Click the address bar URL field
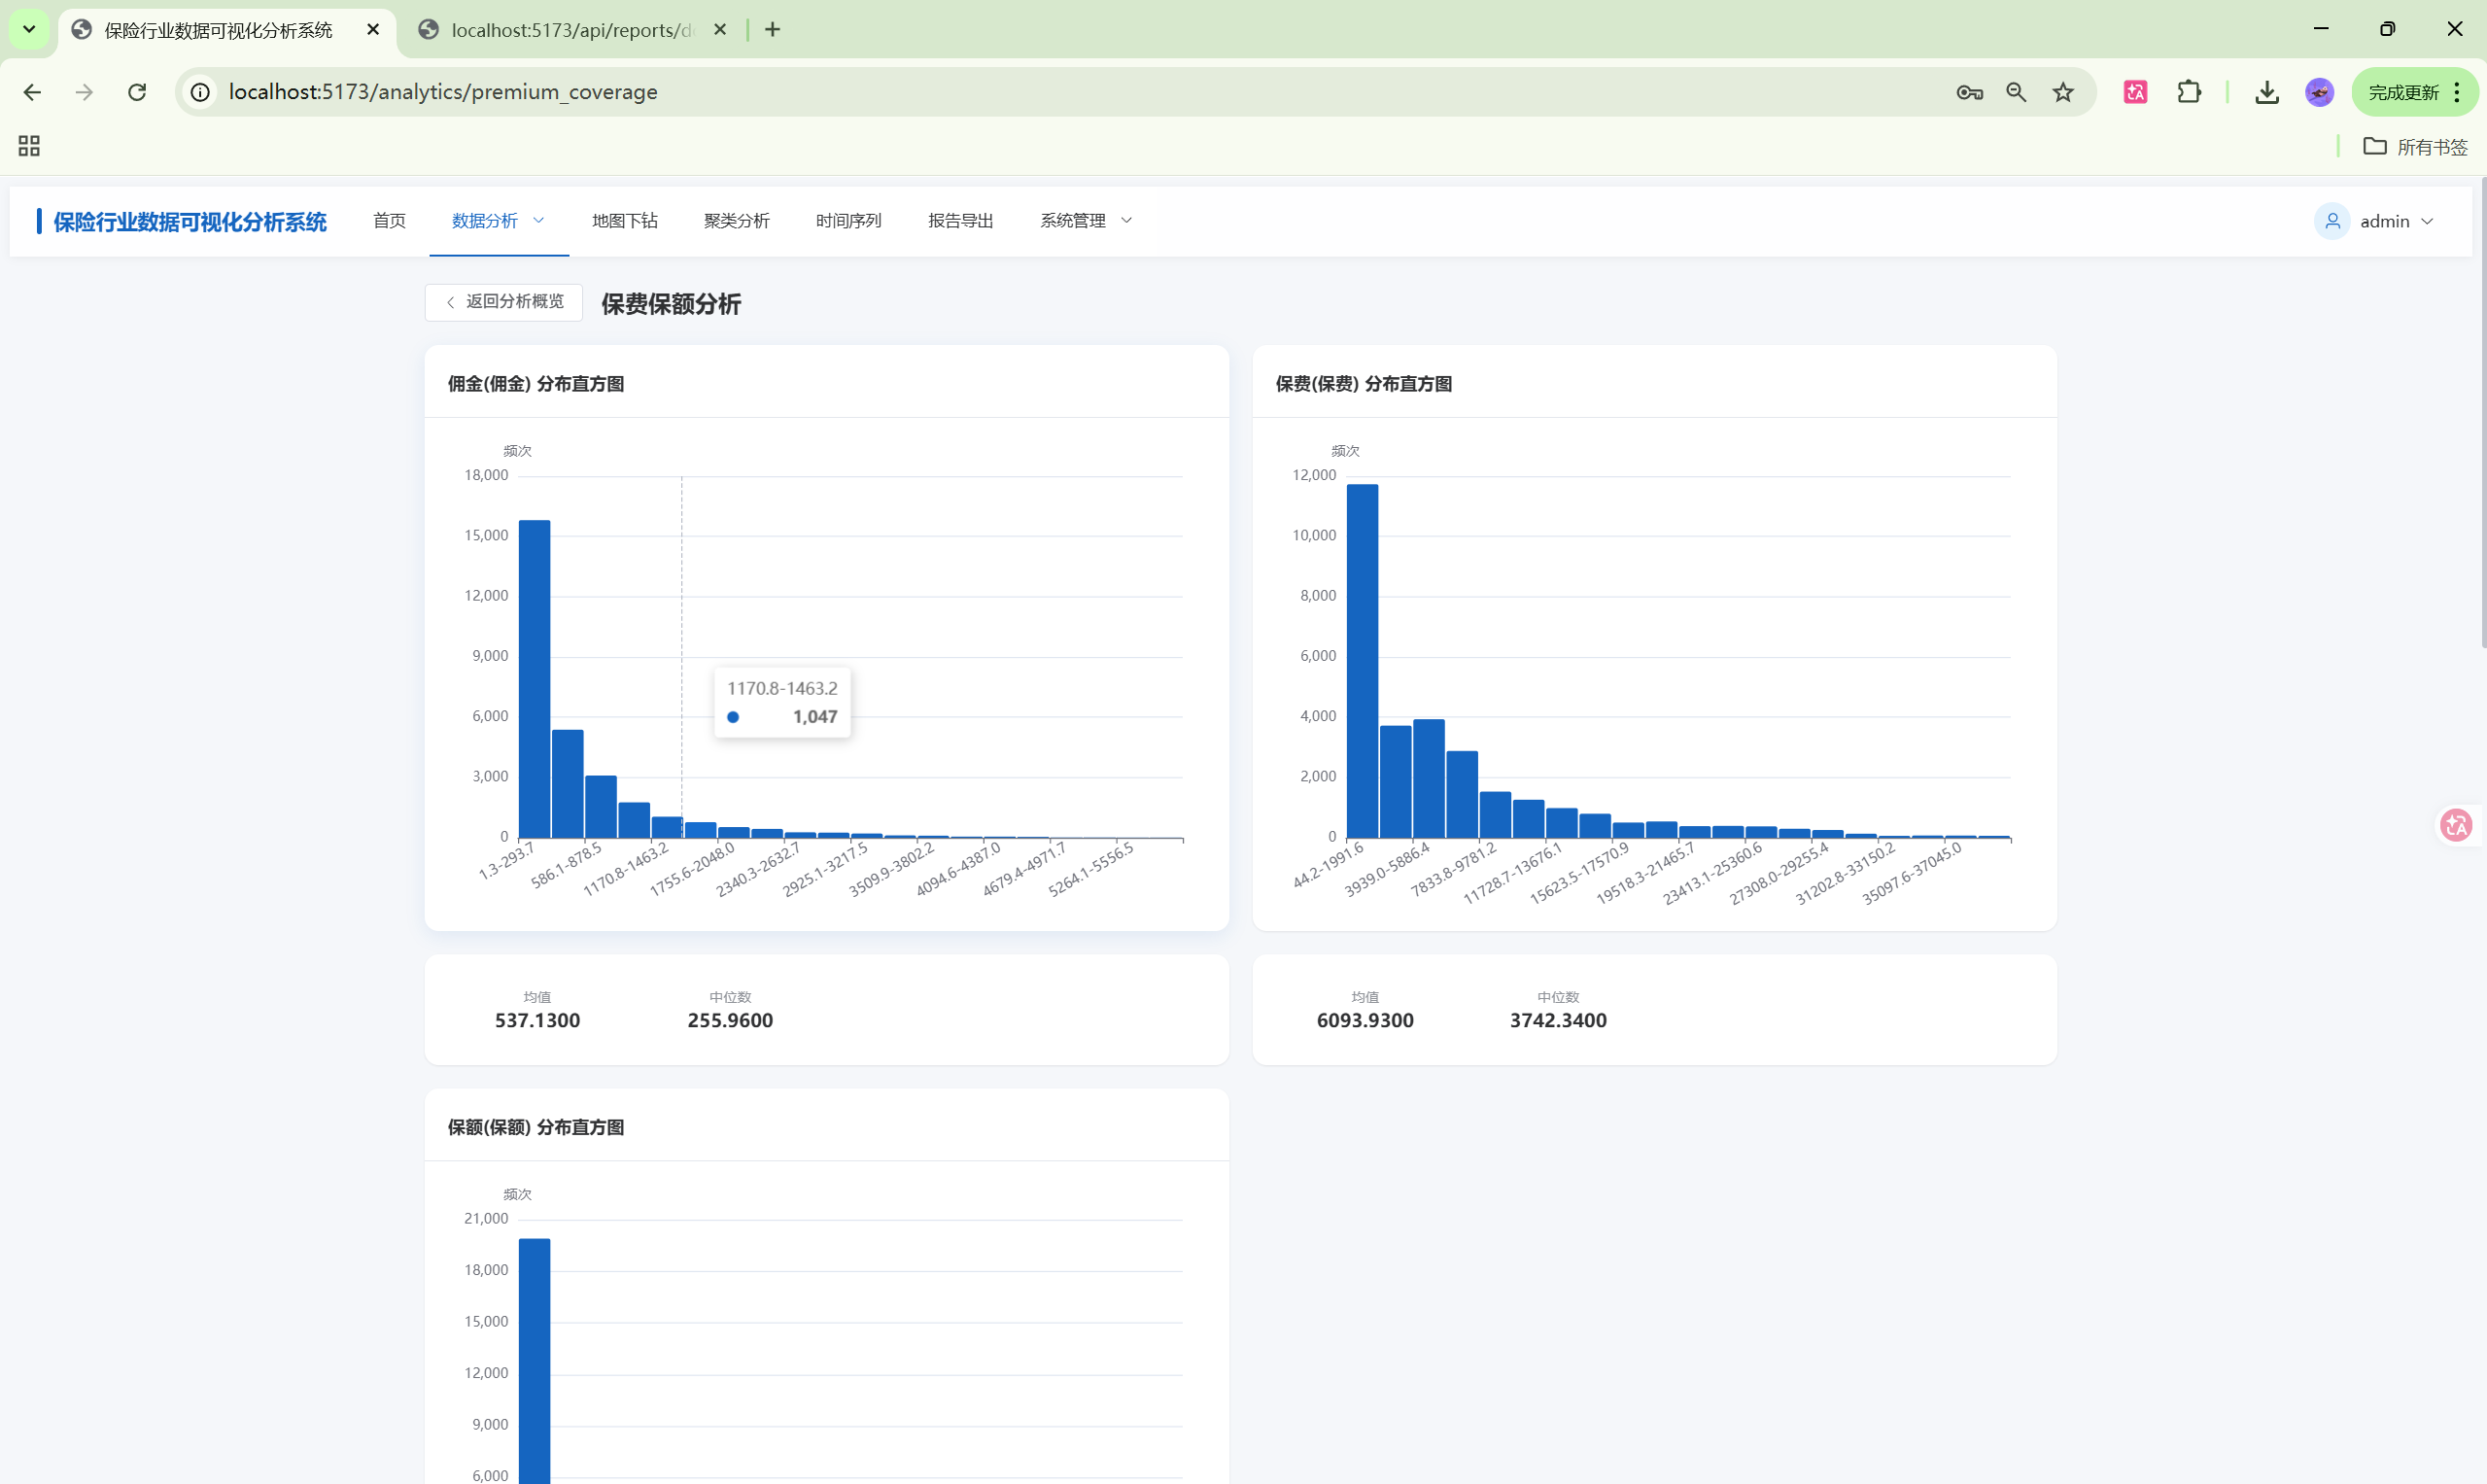2487x1484 pixels. tap(1000, 92)
